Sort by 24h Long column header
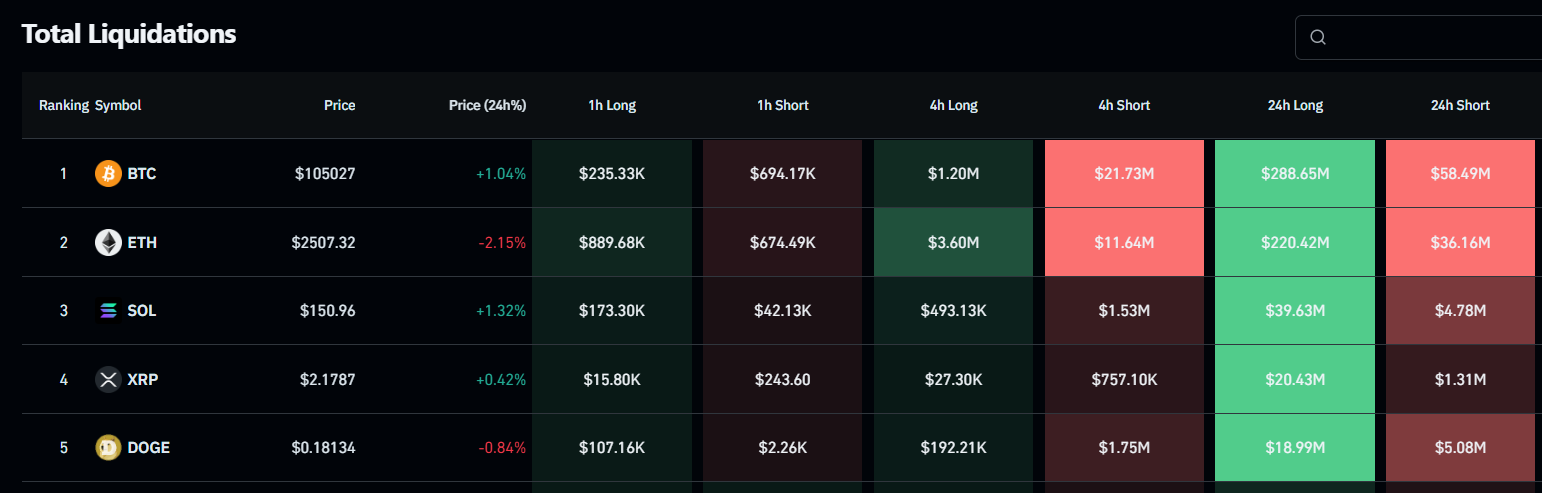 1295,105
